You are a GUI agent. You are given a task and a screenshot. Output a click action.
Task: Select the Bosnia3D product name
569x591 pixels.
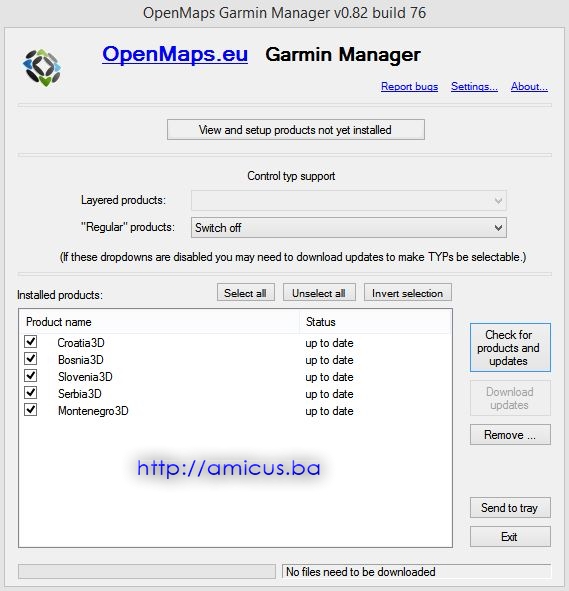pyautogui.click(x=81, y=360)
